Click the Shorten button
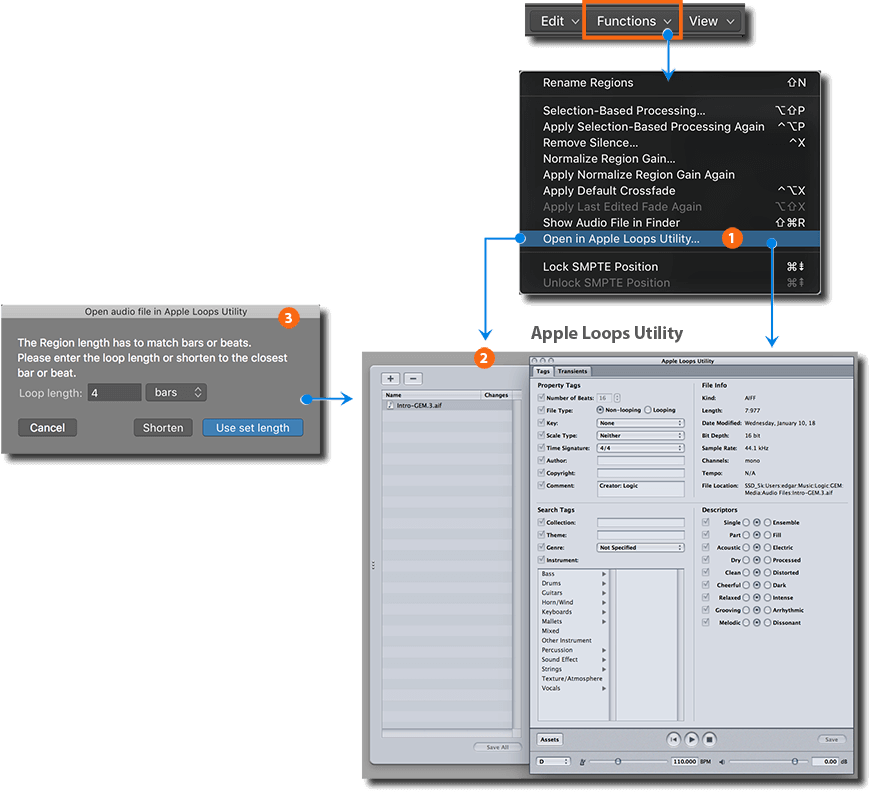 163,428
